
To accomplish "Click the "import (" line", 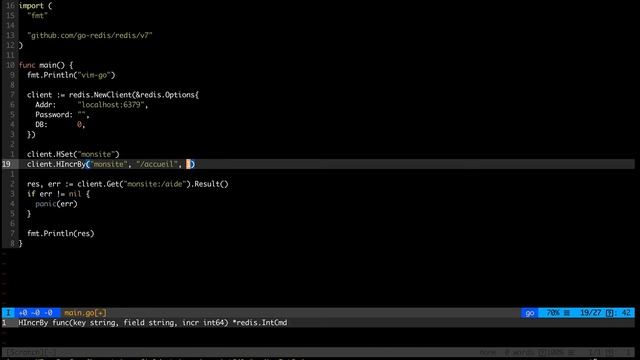I will 36,6.
